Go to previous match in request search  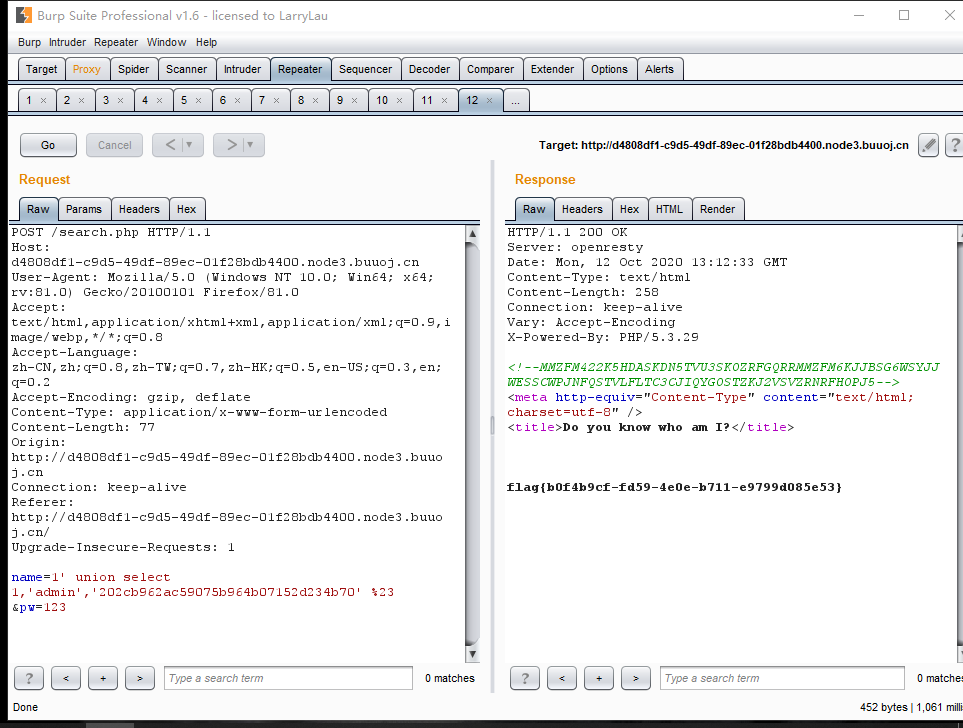click(66, 678)
